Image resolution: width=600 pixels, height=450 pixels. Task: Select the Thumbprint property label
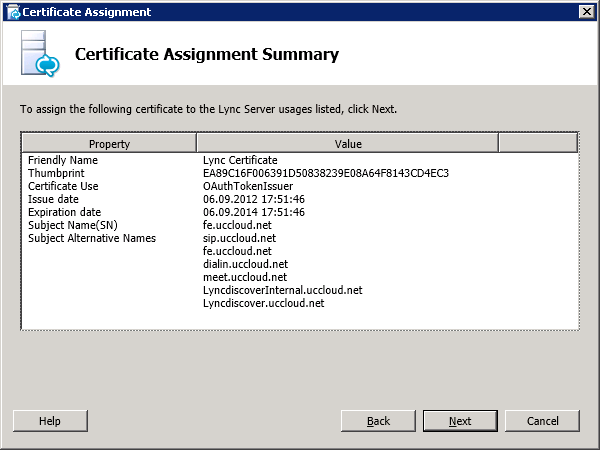coord(56,173)
